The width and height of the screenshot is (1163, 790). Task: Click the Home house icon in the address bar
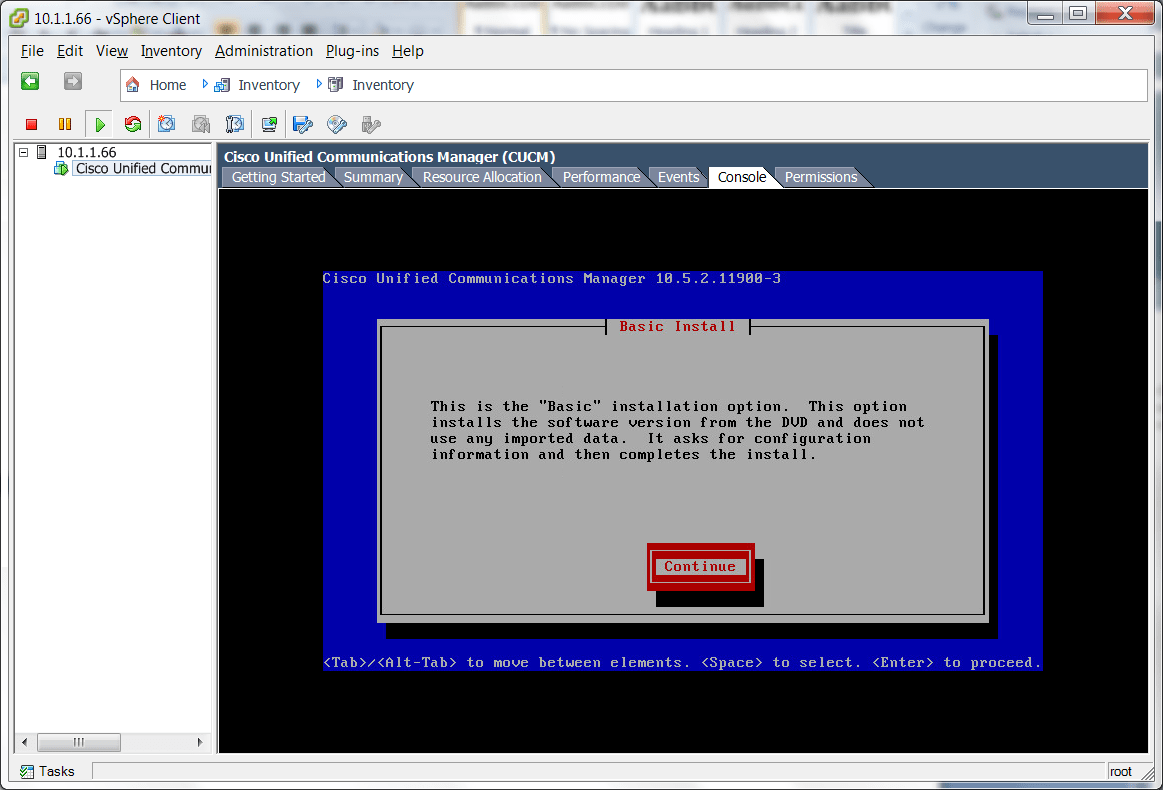tap(133, 85)
